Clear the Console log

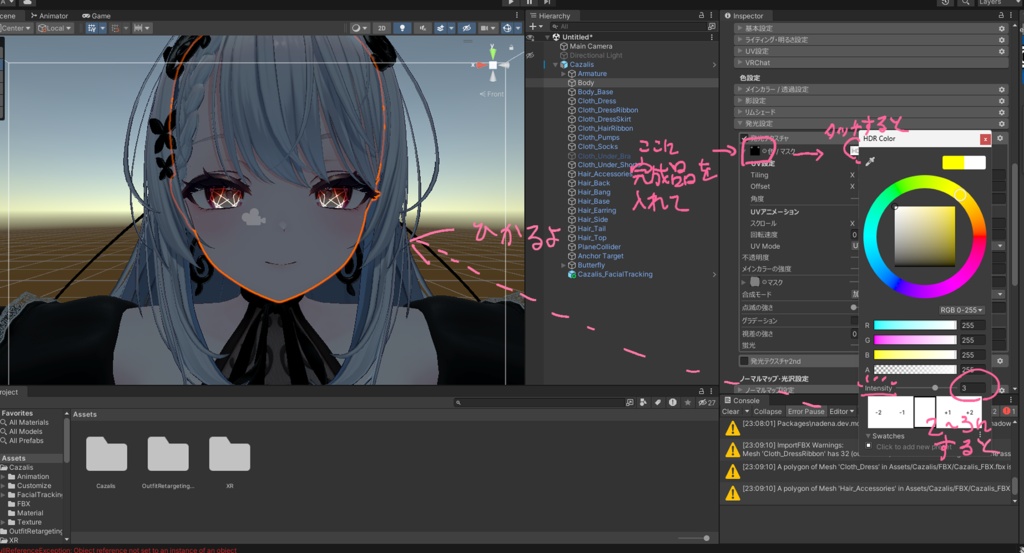point(730,411)
